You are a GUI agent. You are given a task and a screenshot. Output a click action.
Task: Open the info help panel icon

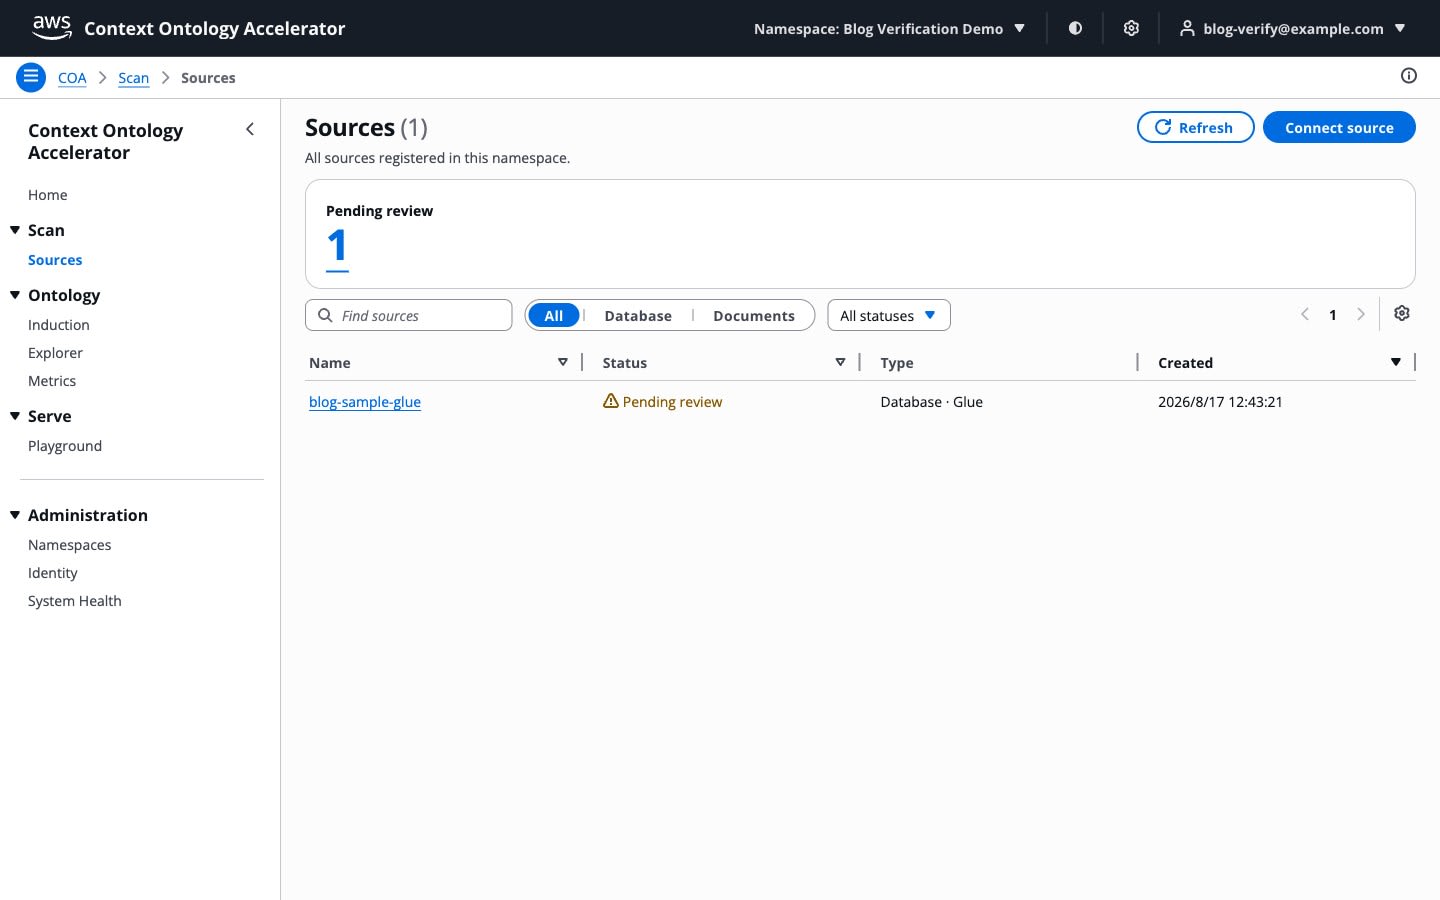1409,76
